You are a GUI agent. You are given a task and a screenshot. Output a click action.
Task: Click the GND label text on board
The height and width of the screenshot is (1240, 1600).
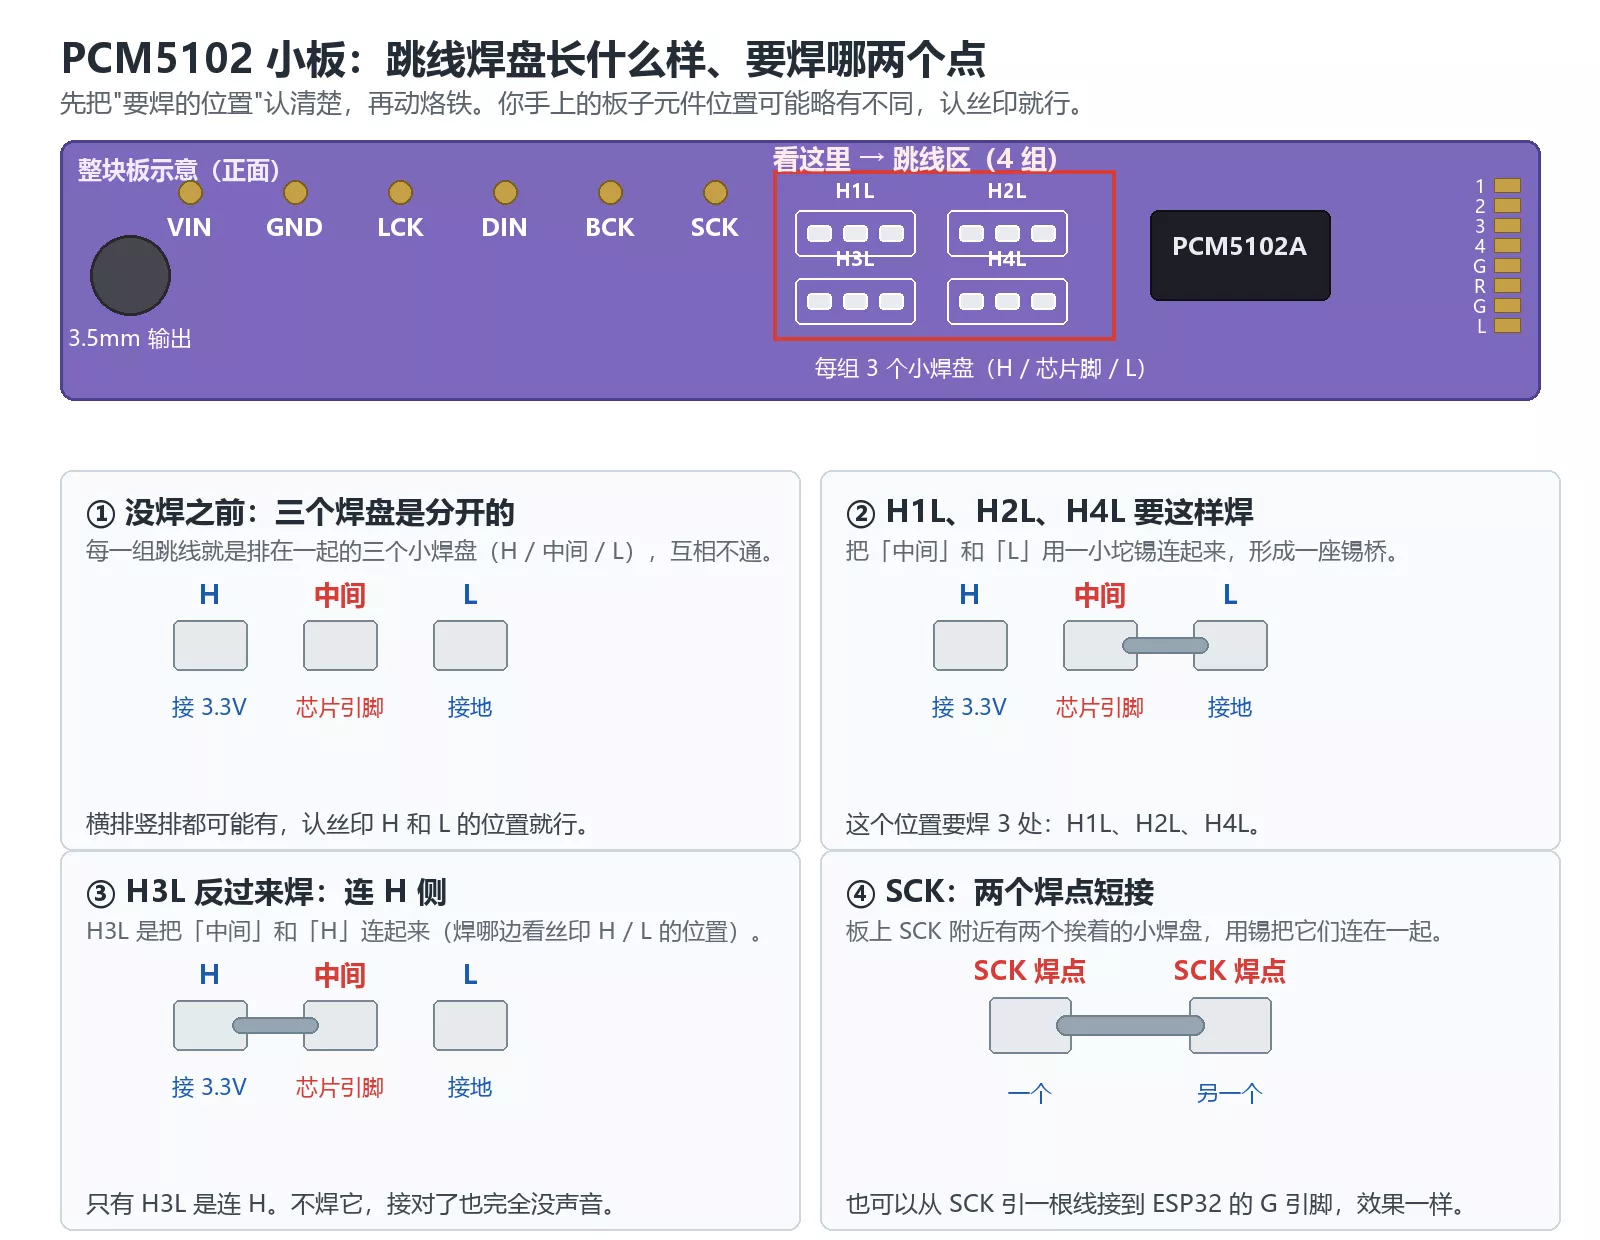(x=294, y=227)
